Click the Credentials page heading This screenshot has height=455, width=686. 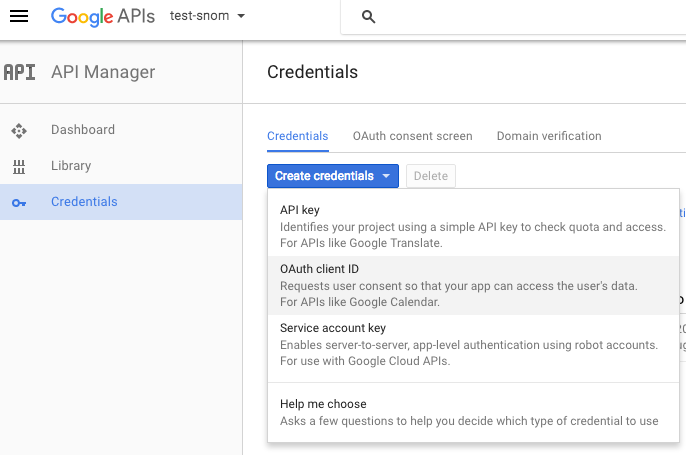coord(312,72)
